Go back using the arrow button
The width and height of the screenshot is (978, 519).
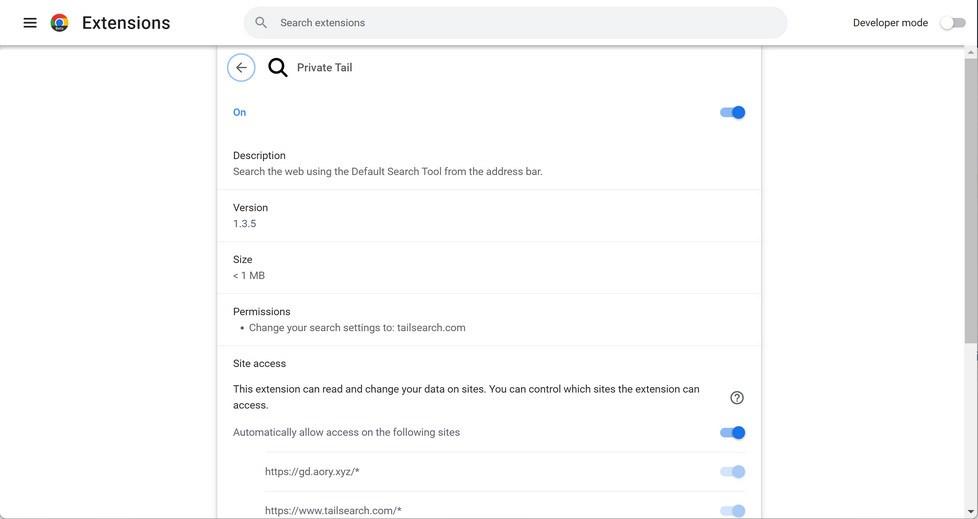[241, 67]
